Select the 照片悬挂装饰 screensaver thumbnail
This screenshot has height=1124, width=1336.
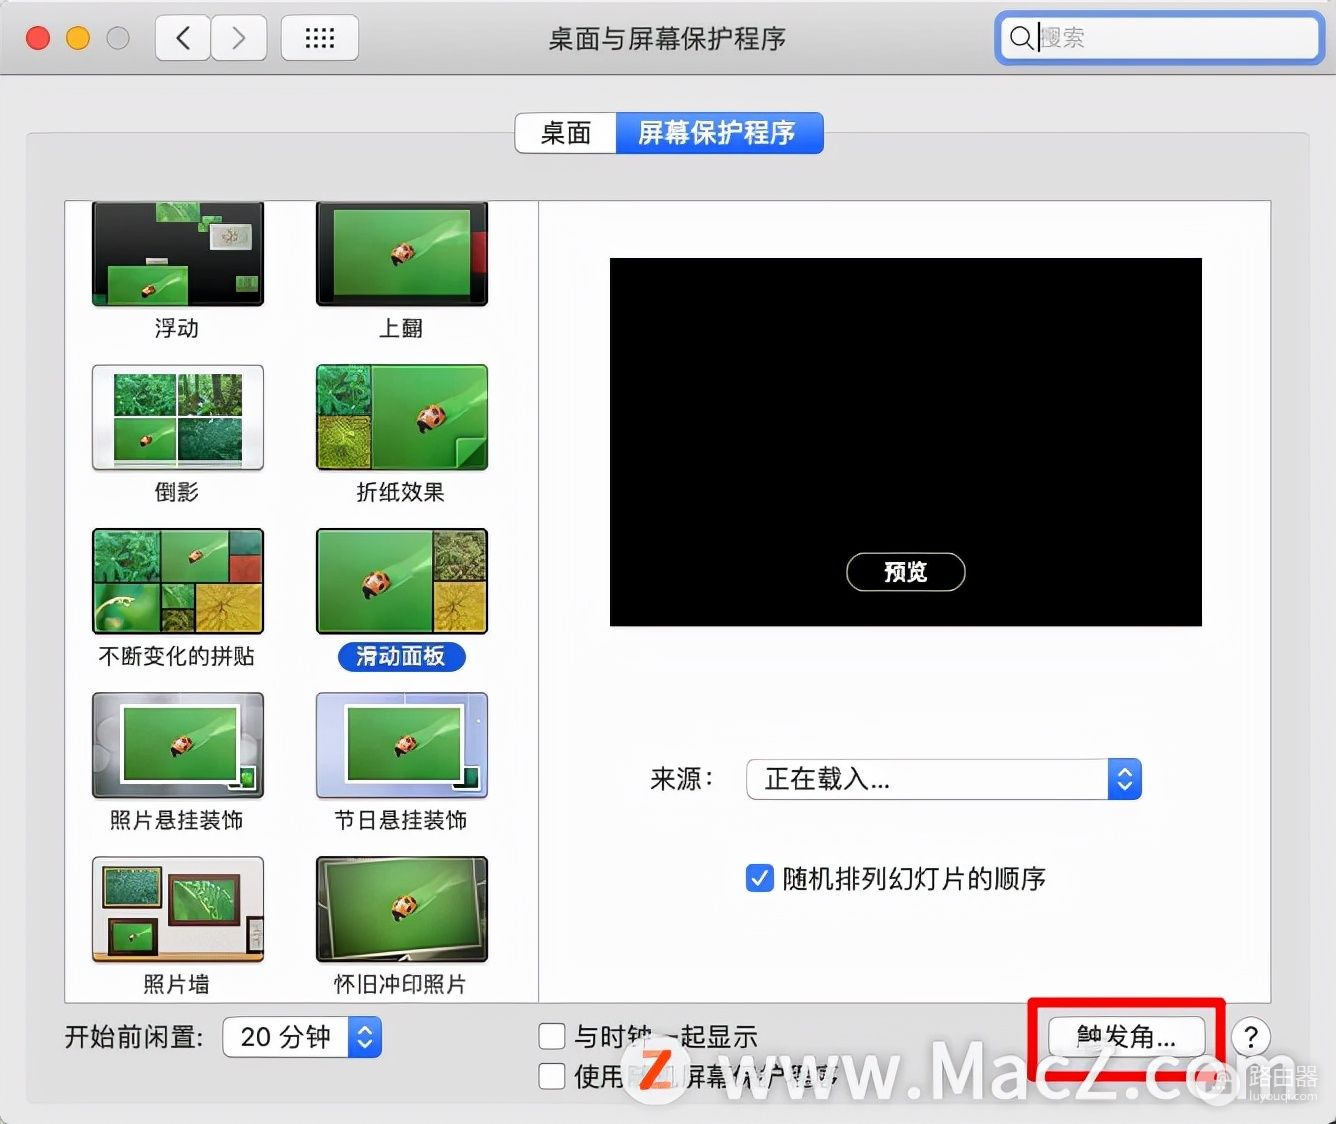click(178, 745)
